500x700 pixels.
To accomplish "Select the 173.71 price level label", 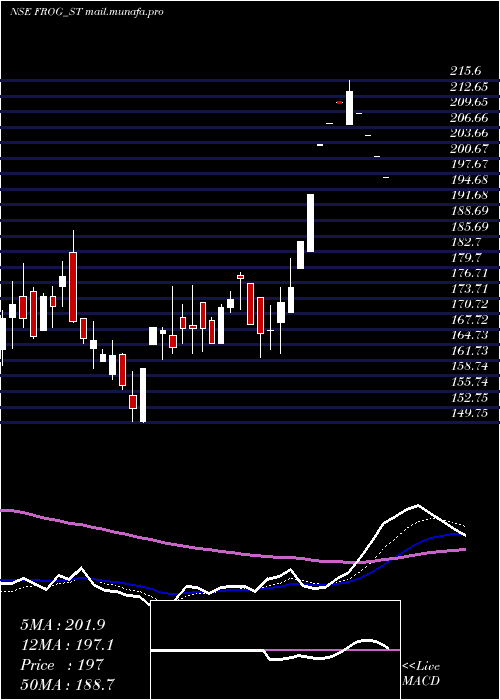I will click(x=469, y=289).
